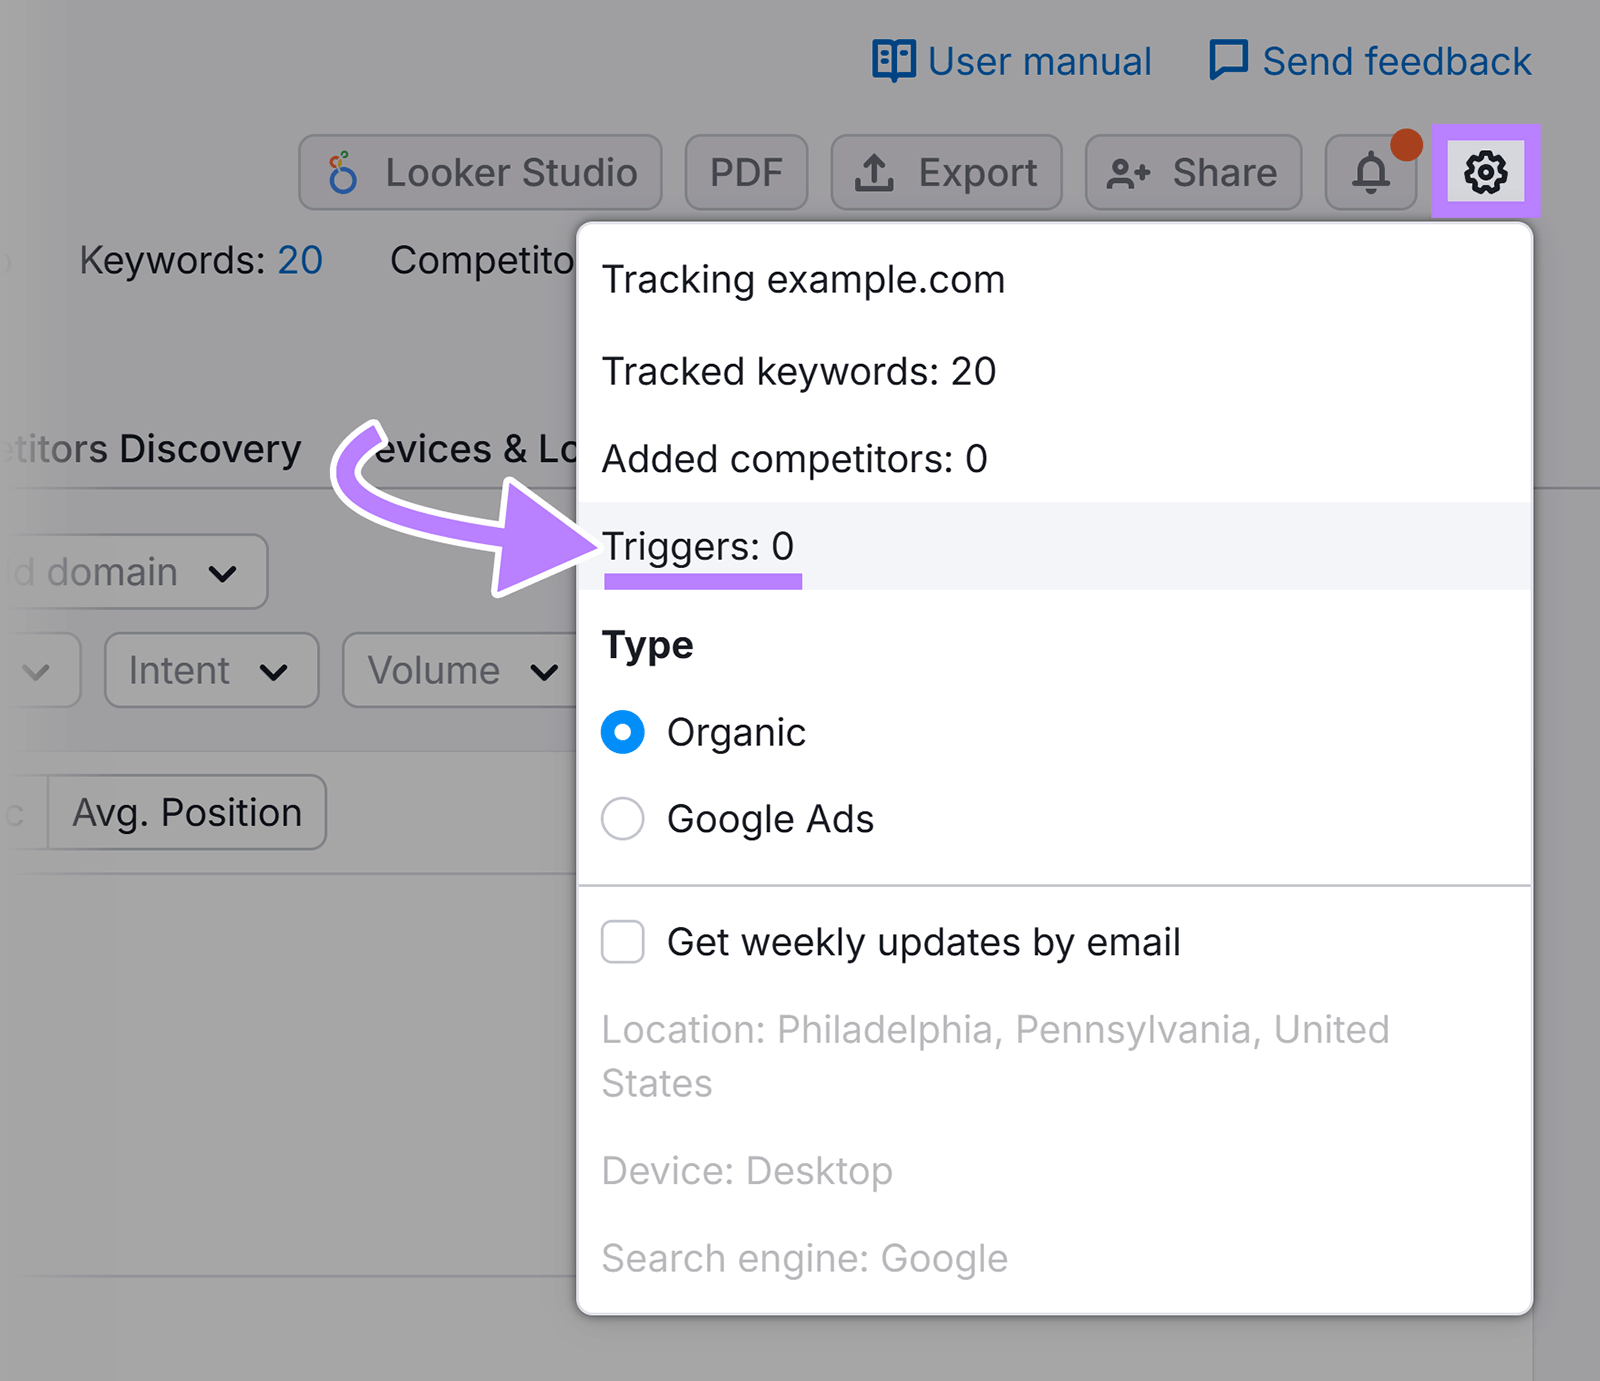Click the Export upload icon
Screen dimensions: 1600x1381
[x=875, y=171]
